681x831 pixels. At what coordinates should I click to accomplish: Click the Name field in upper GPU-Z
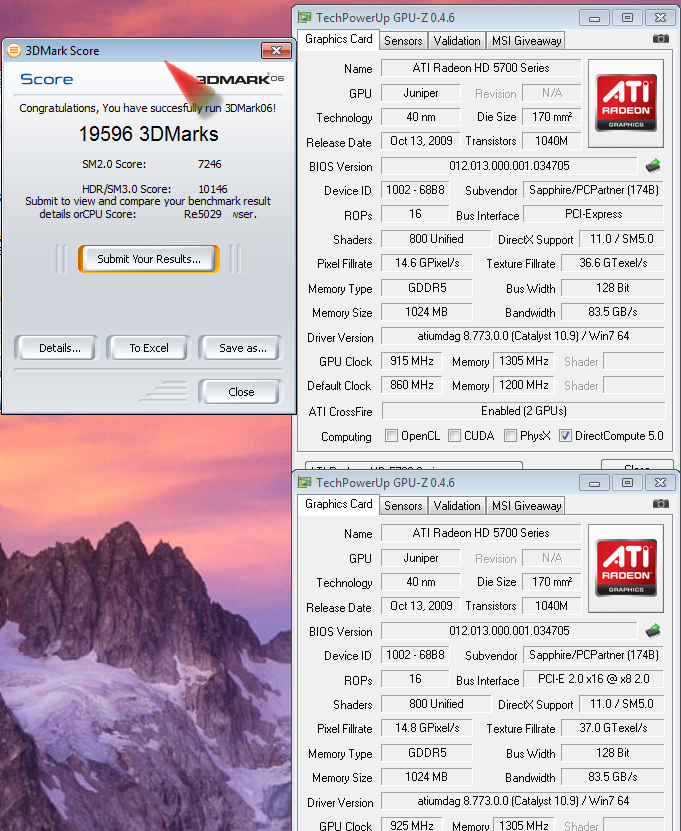click(481, 68)
